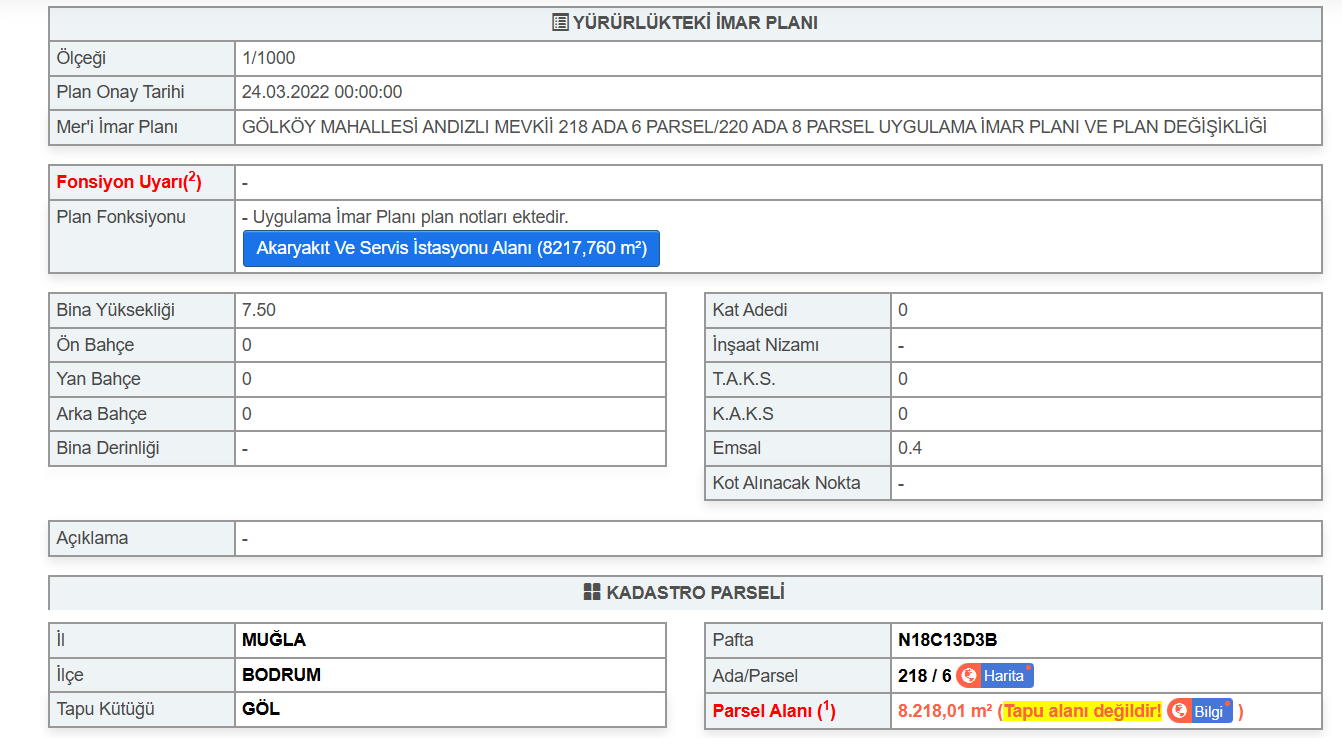1342x738 pixels.
Task: Click the GÖL Tapu Kütüğü value
Action: [x=261, y=709]
